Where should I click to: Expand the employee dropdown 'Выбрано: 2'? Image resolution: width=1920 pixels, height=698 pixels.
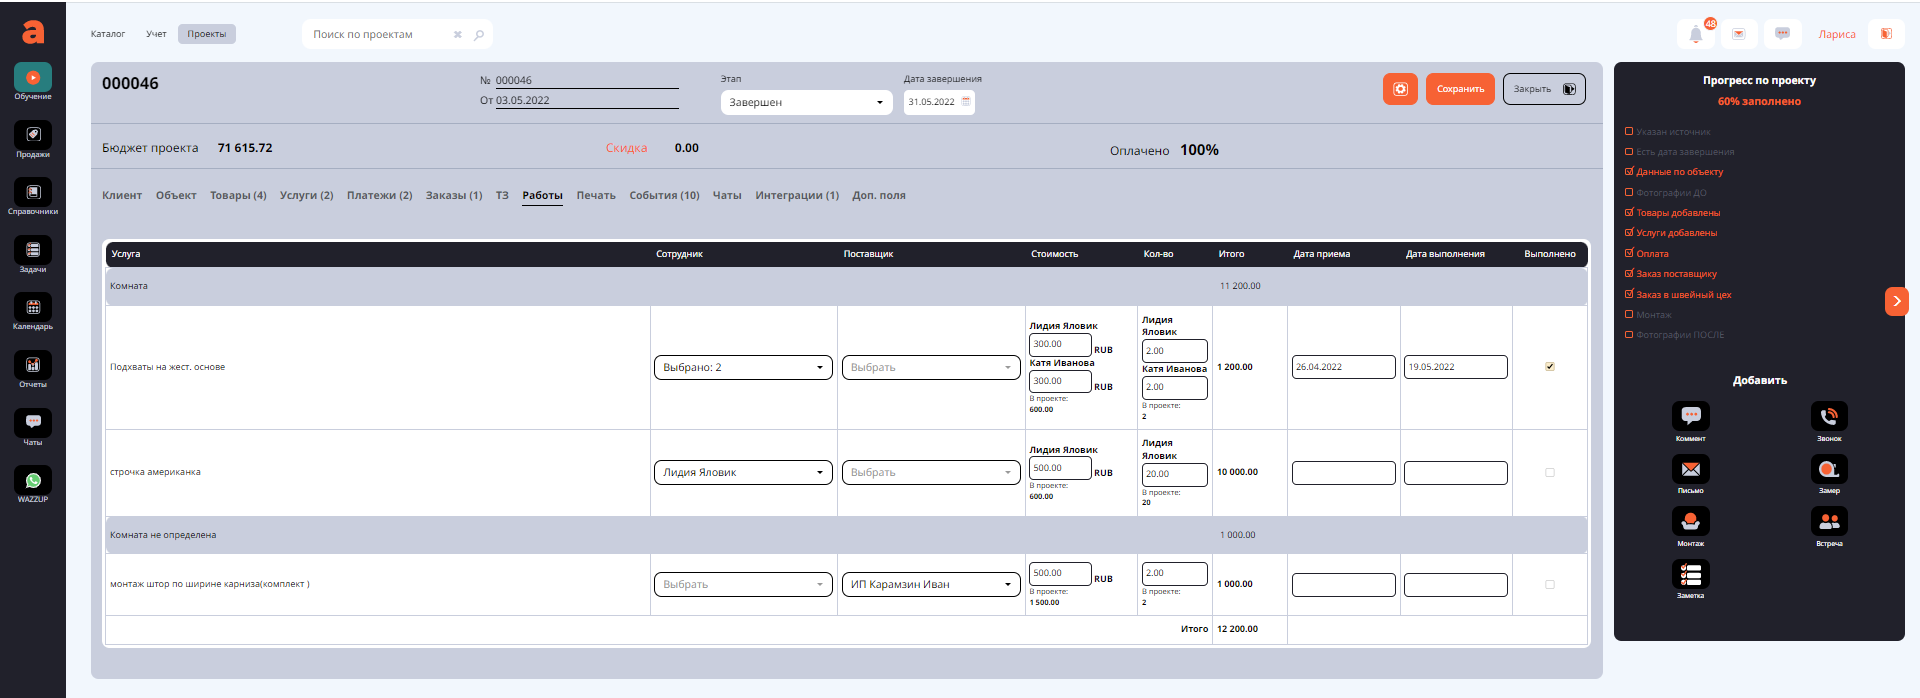tap(742, 368)
